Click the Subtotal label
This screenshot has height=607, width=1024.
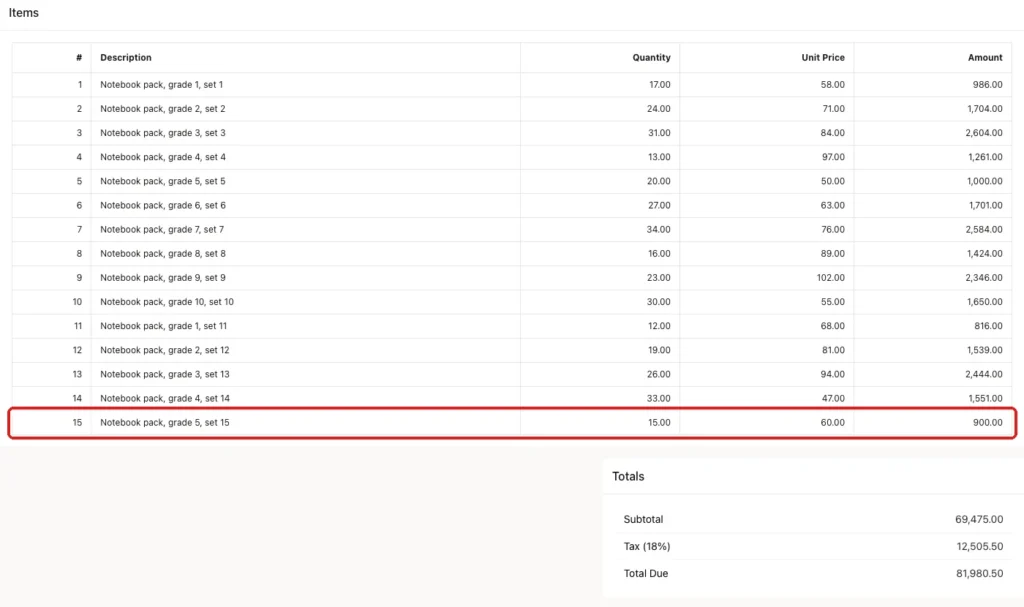[x=643, y=519]
